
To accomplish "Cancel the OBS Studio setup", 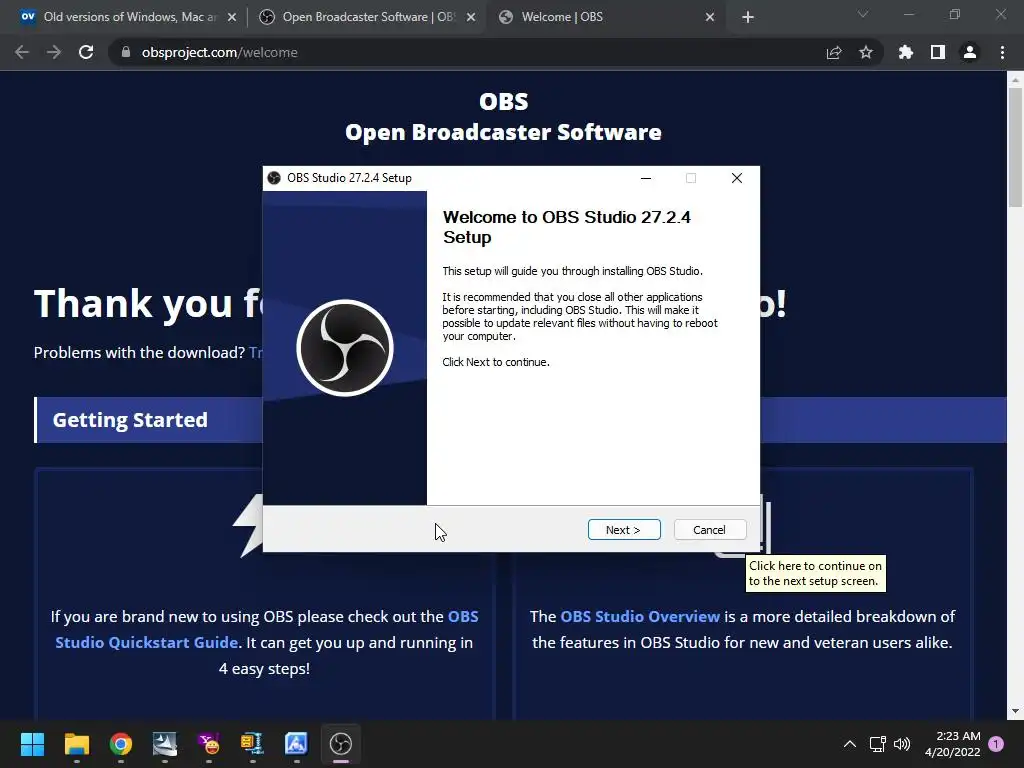I will 709,530.
